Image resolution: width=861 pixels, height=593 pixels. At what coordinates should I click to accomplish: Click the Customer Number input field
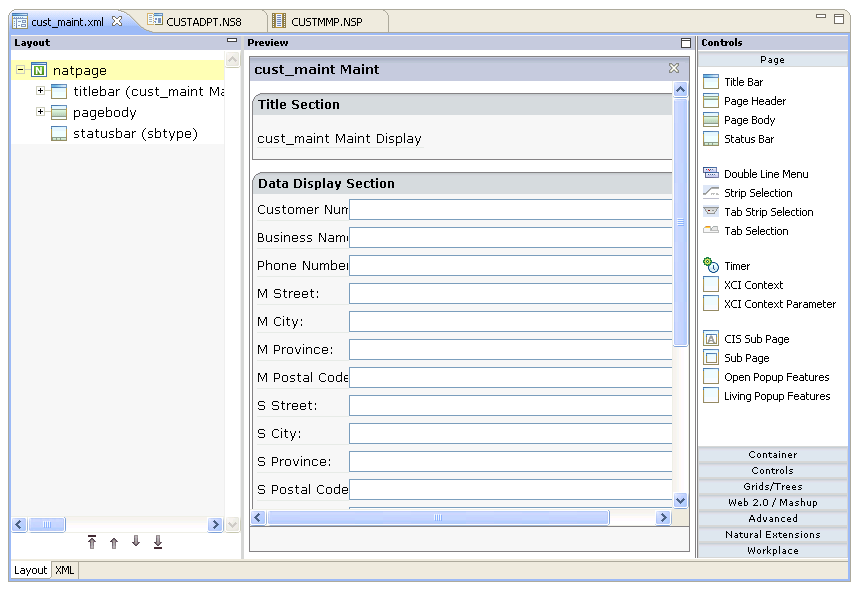click(510, 210)
